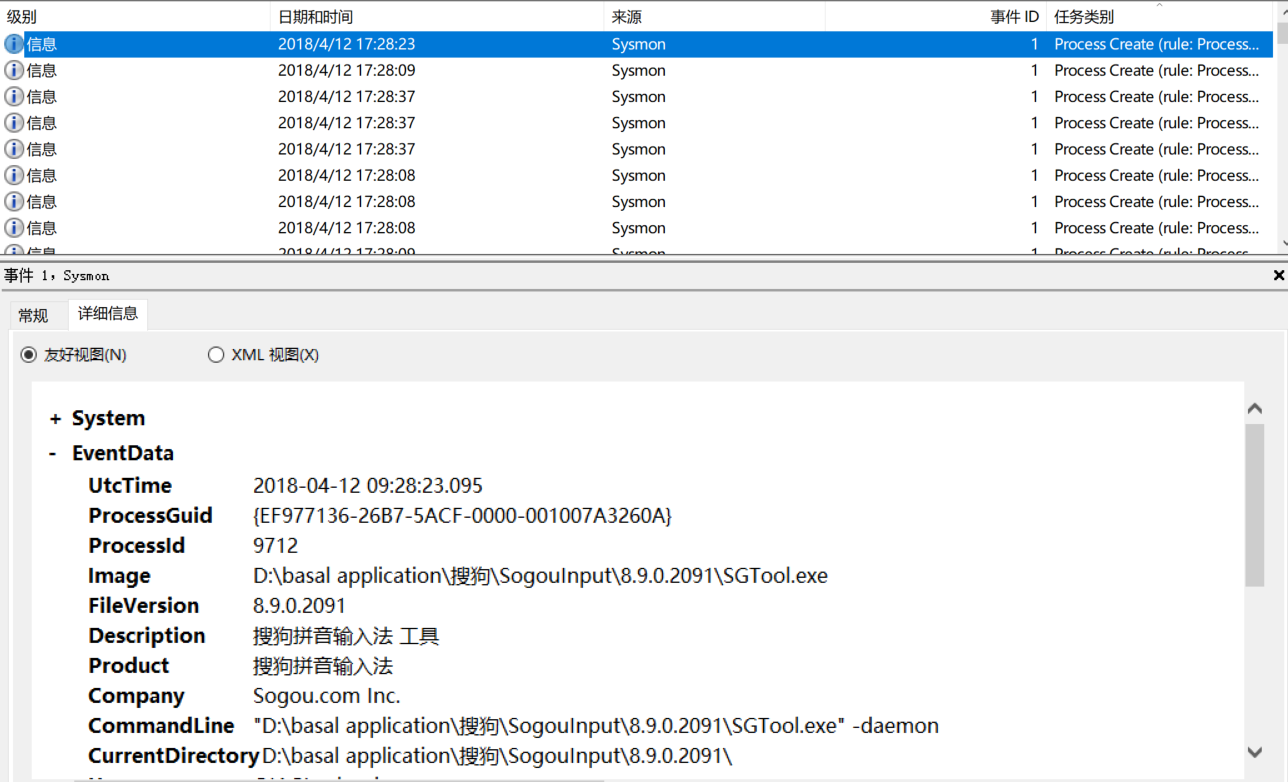Screen dimensions: 1288x782
Task: Click the Product field label
Action: (128, 666)
